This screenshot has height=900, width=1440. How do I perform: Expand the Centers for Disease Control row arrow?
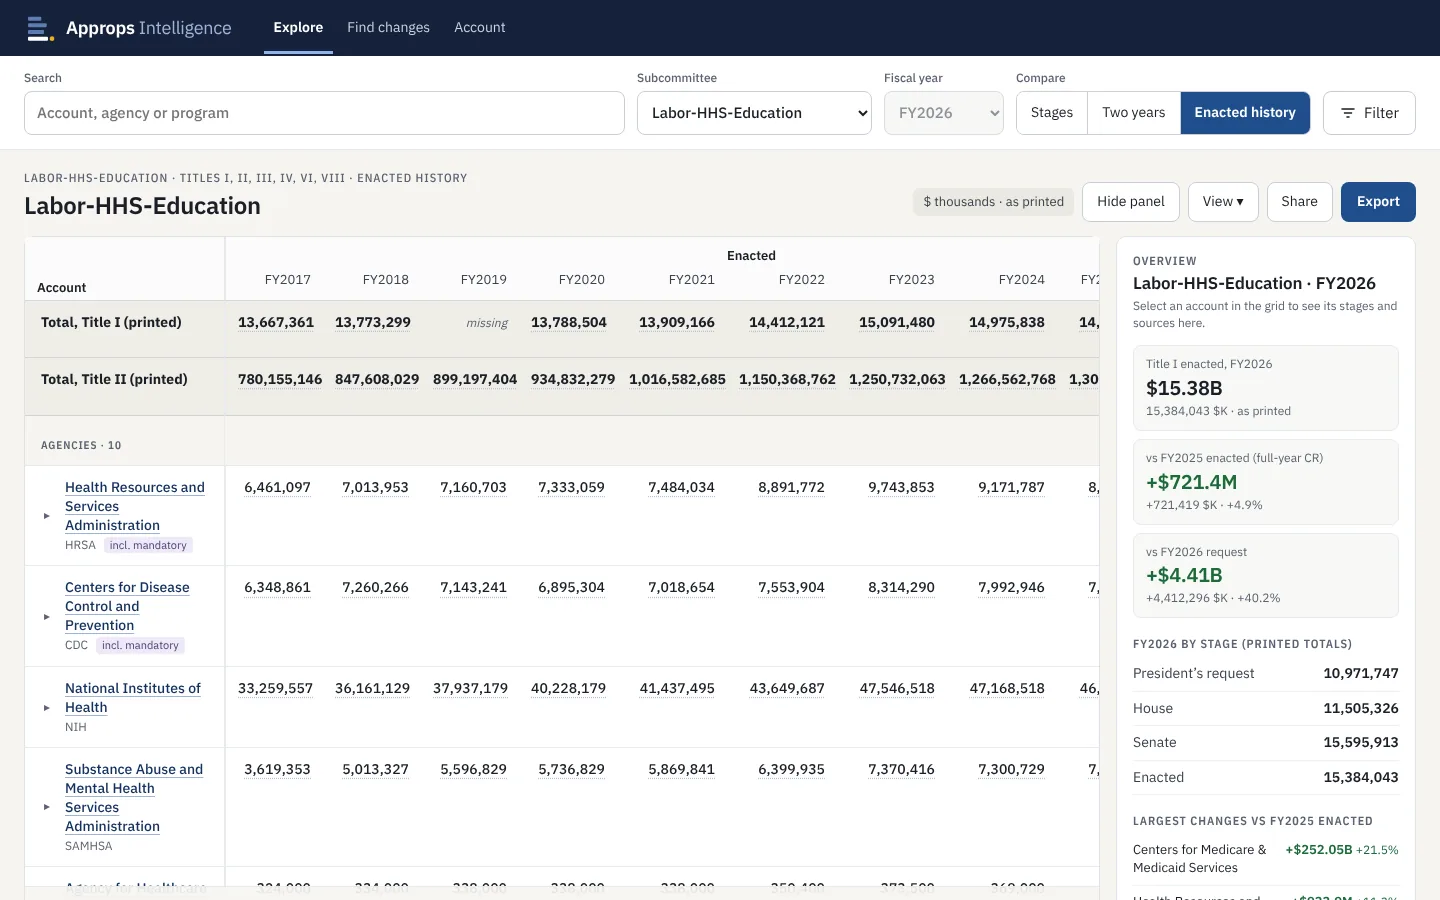[47, 617]
